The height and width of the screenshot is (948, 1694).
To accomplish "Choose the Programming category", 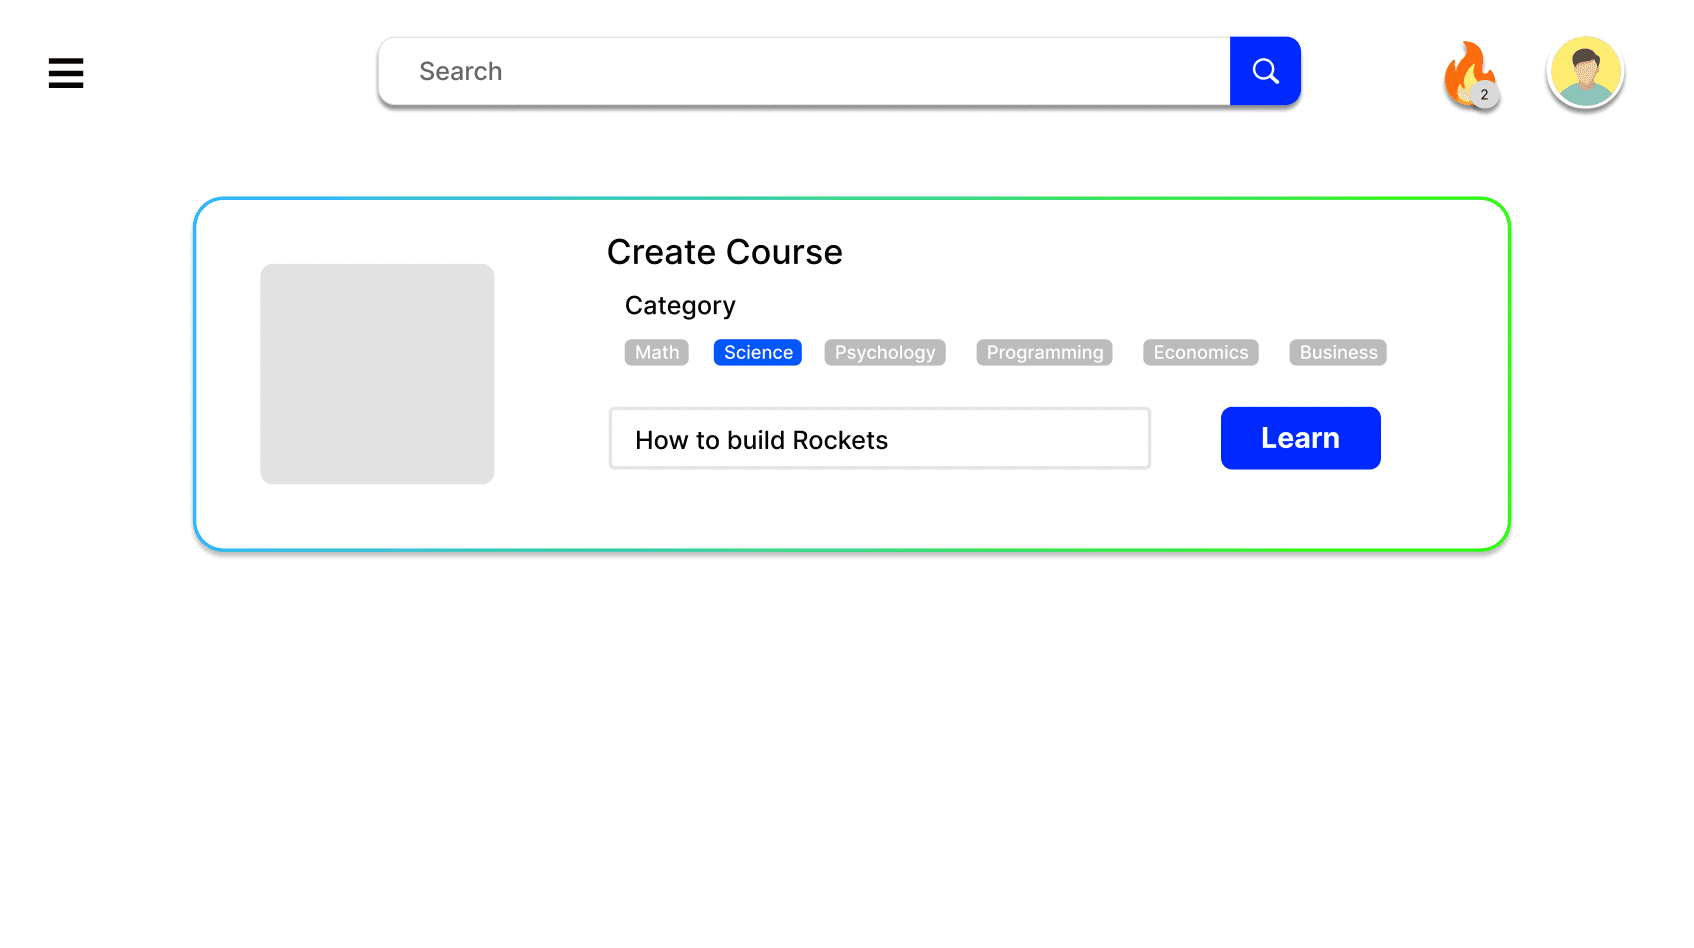I will (1044, 352).
